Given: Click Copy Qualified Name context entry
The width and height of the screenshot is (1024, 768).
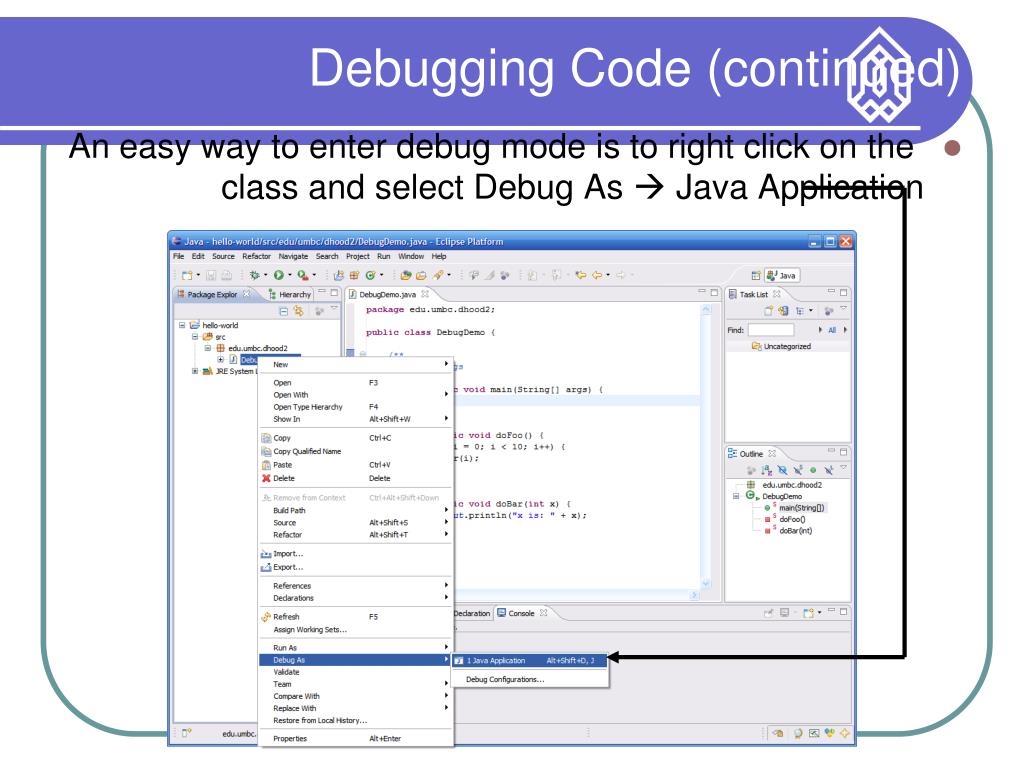Looking at the screenshot, I should coord(356,451).
